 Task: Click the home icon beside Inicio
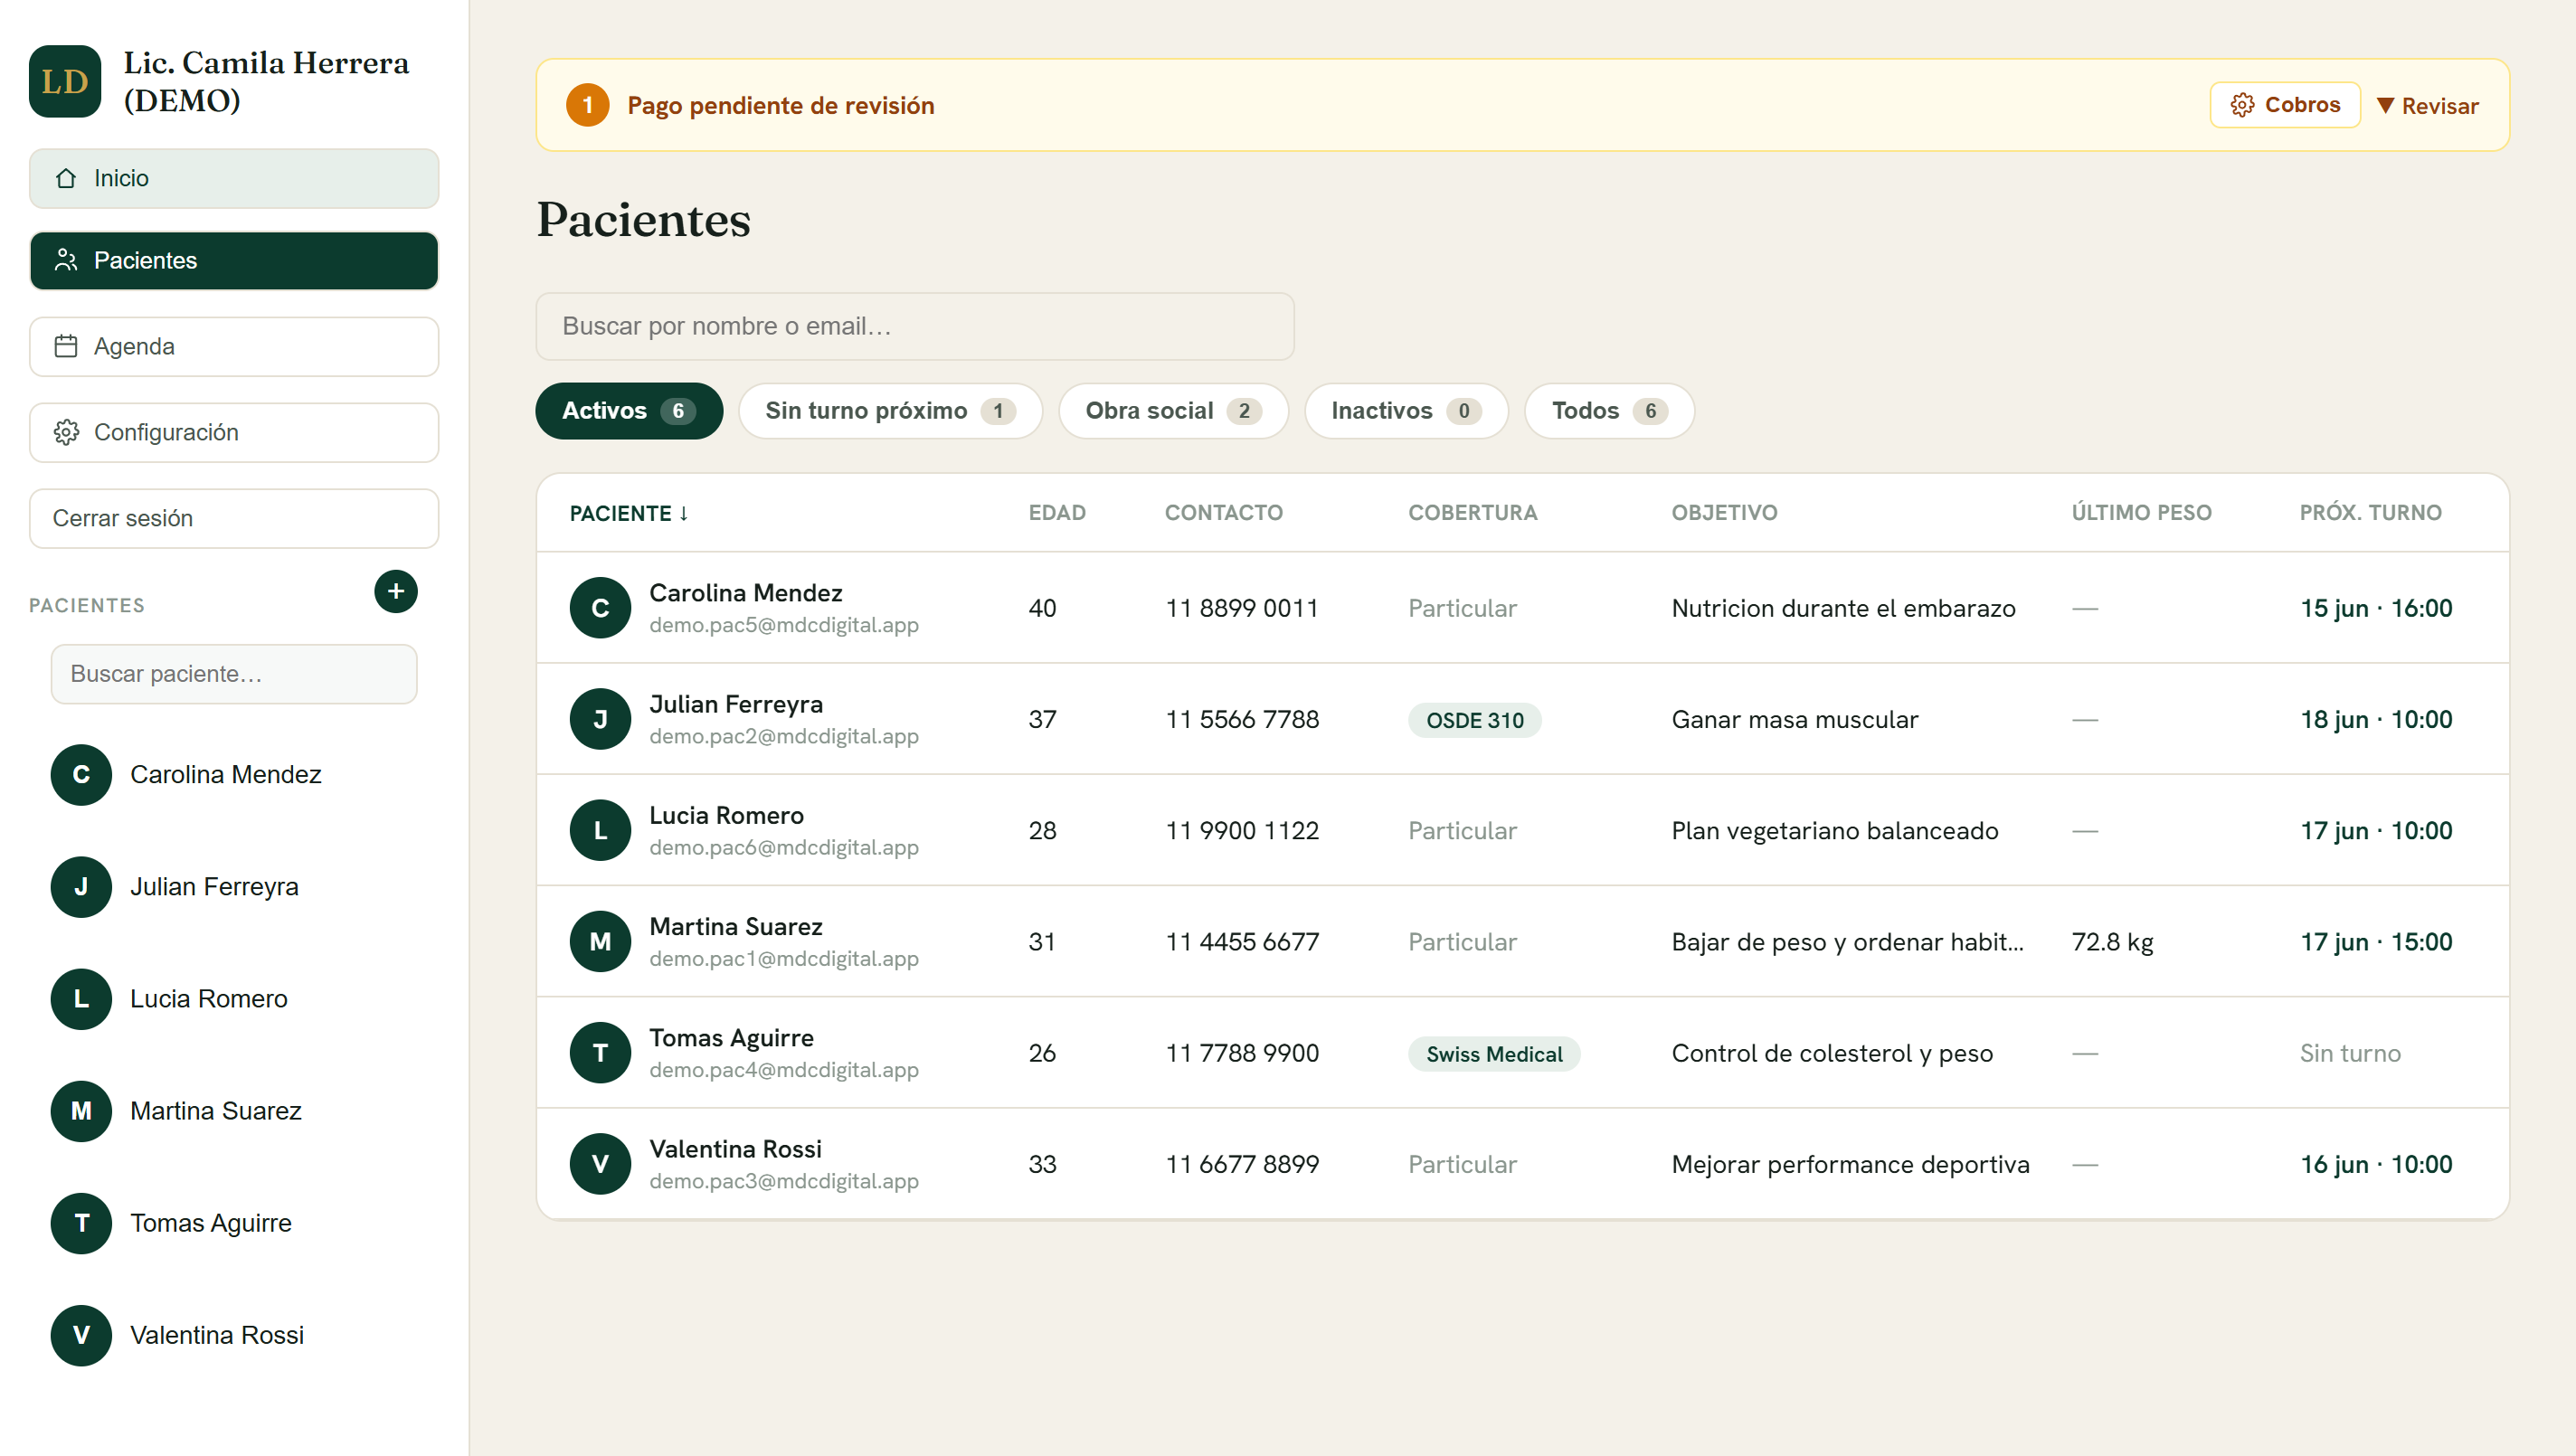tap(66, 178)
